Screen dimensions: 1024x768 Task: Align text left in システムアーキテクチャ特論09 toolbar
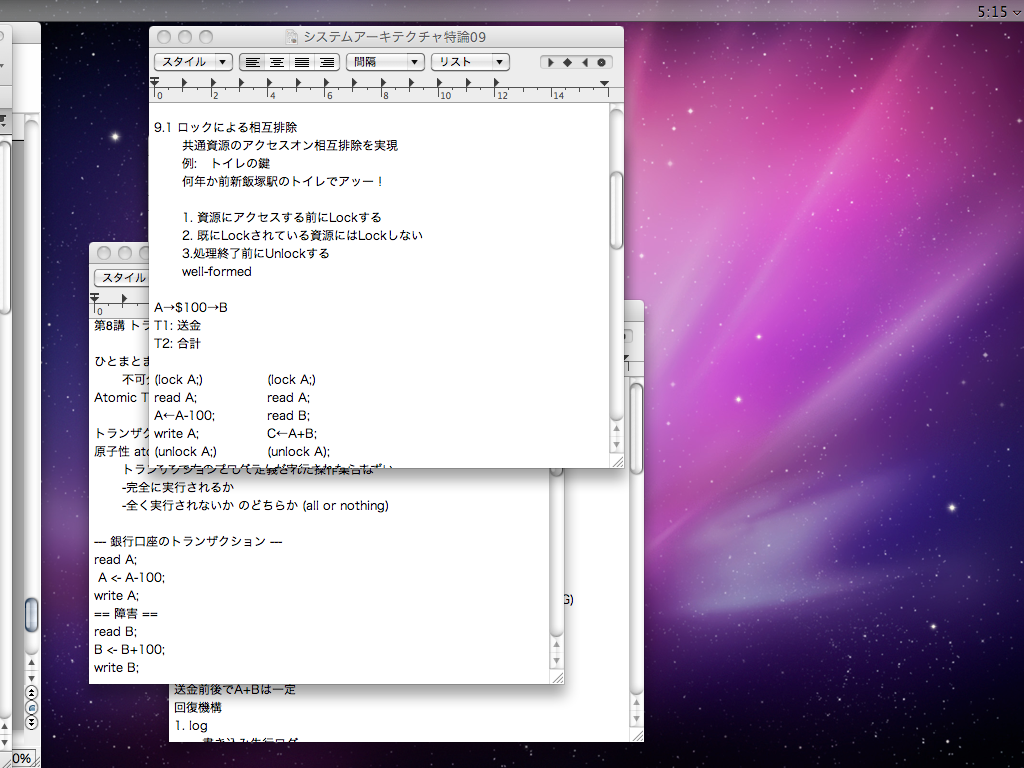pos(253,62)
